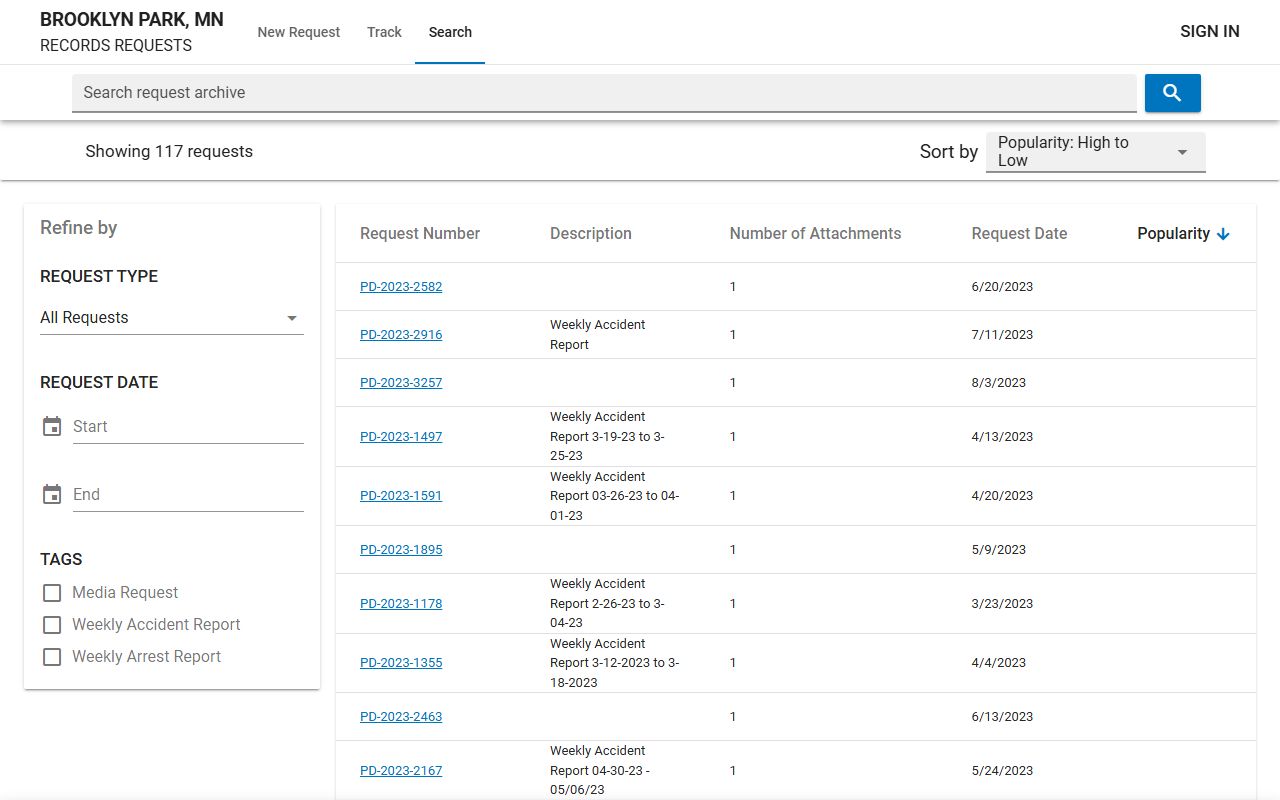
Task: Click the 4/20/2023 request date cell
Action: click(1002, 496)
